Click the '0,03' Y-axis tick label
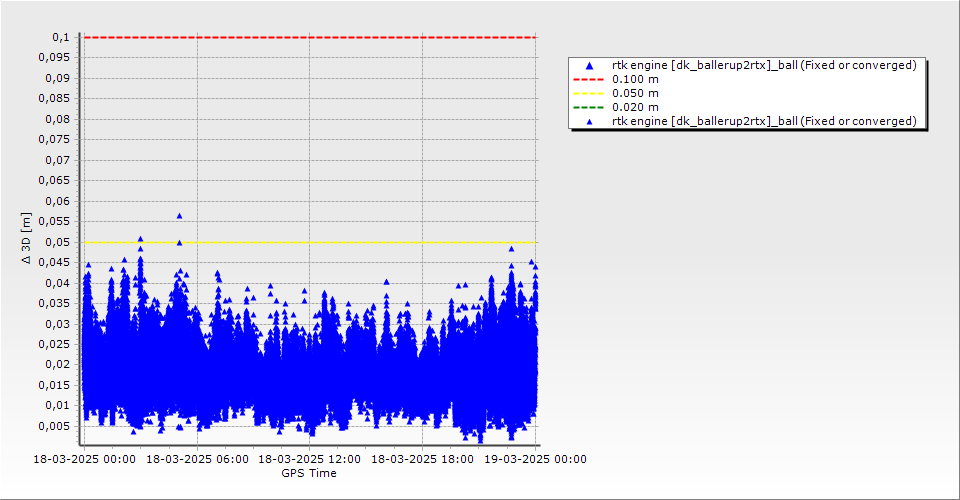 [x=58, y=324]
